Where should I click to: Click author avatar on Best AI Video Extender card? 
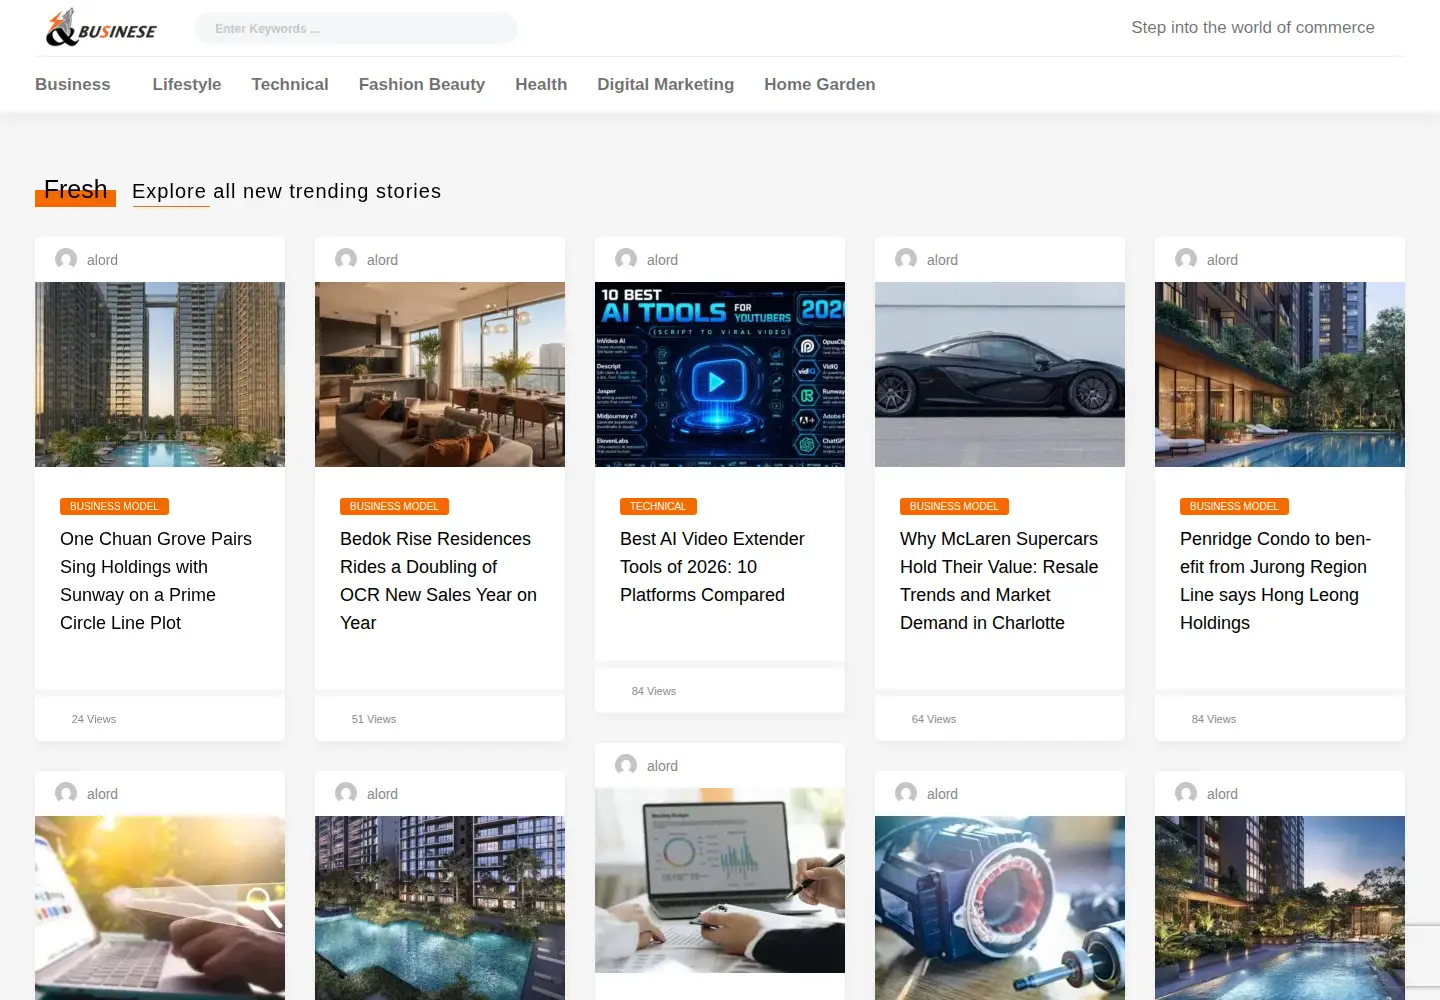coord(626,259)
